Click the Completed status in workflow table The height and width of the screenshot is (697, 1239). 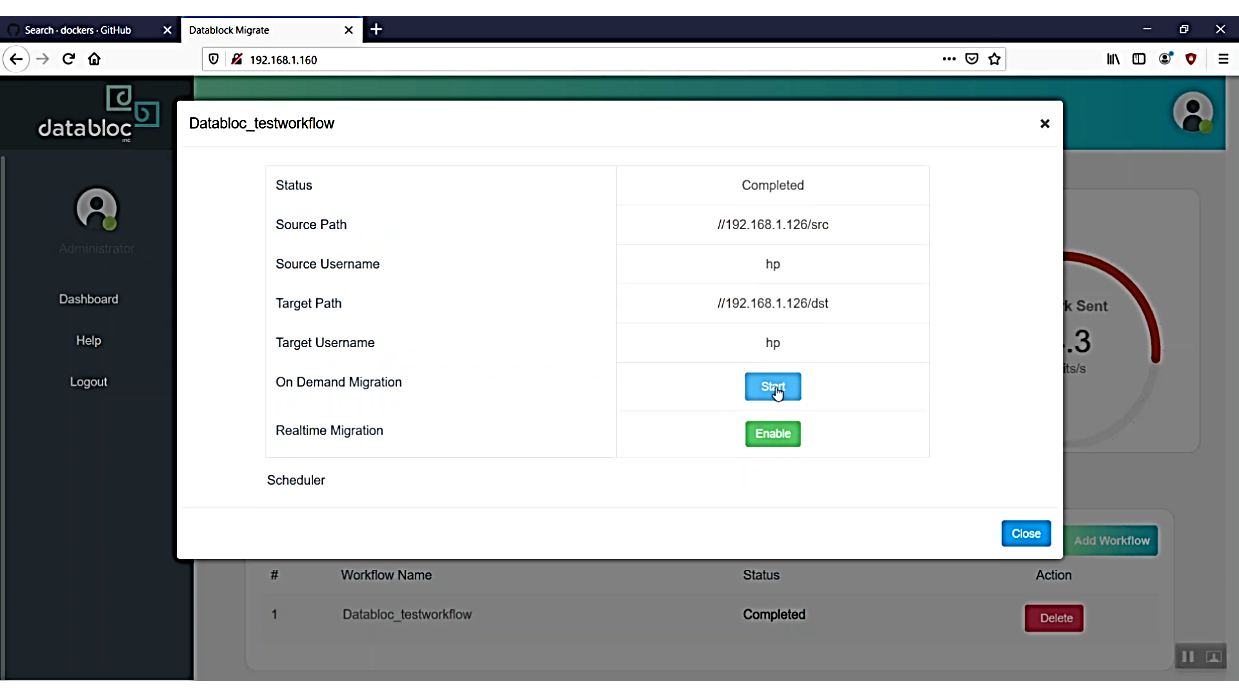[x=774, y=614]
